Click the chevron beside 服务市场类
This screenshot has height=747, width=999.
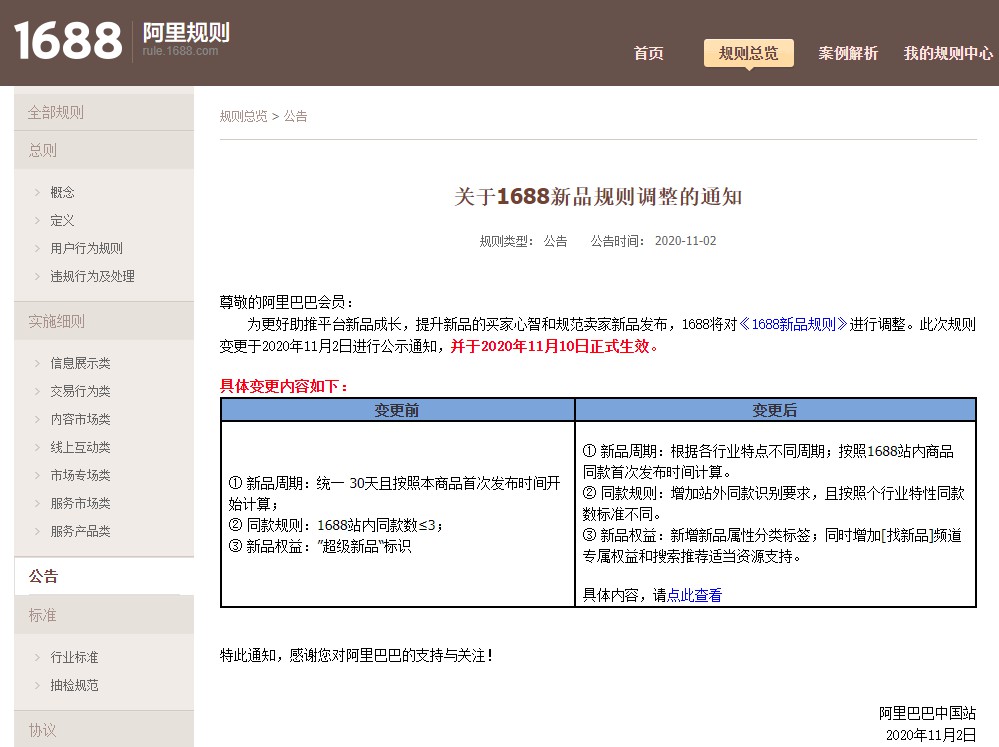click(x=37, y=504)
